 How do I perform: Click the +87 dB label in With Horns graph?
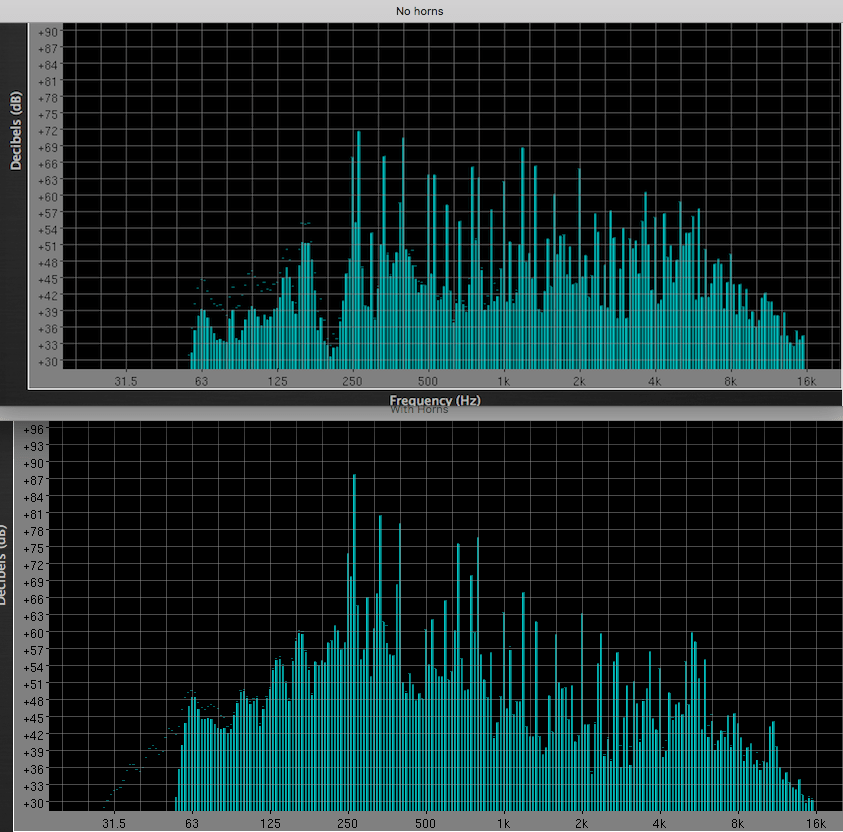[x=33, y=480]
